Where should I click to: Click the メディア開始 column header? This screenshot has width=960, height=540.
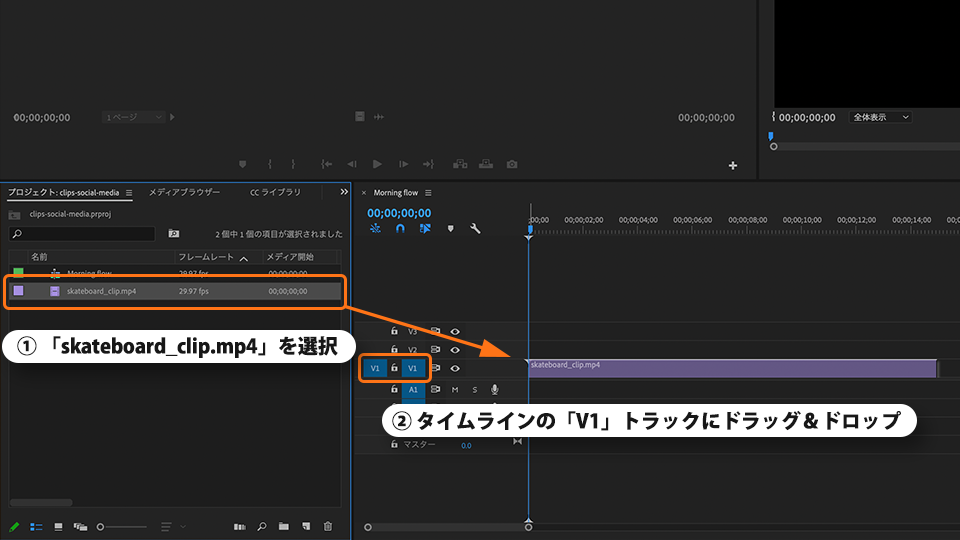pyautogui.click(x=290, y=257)
